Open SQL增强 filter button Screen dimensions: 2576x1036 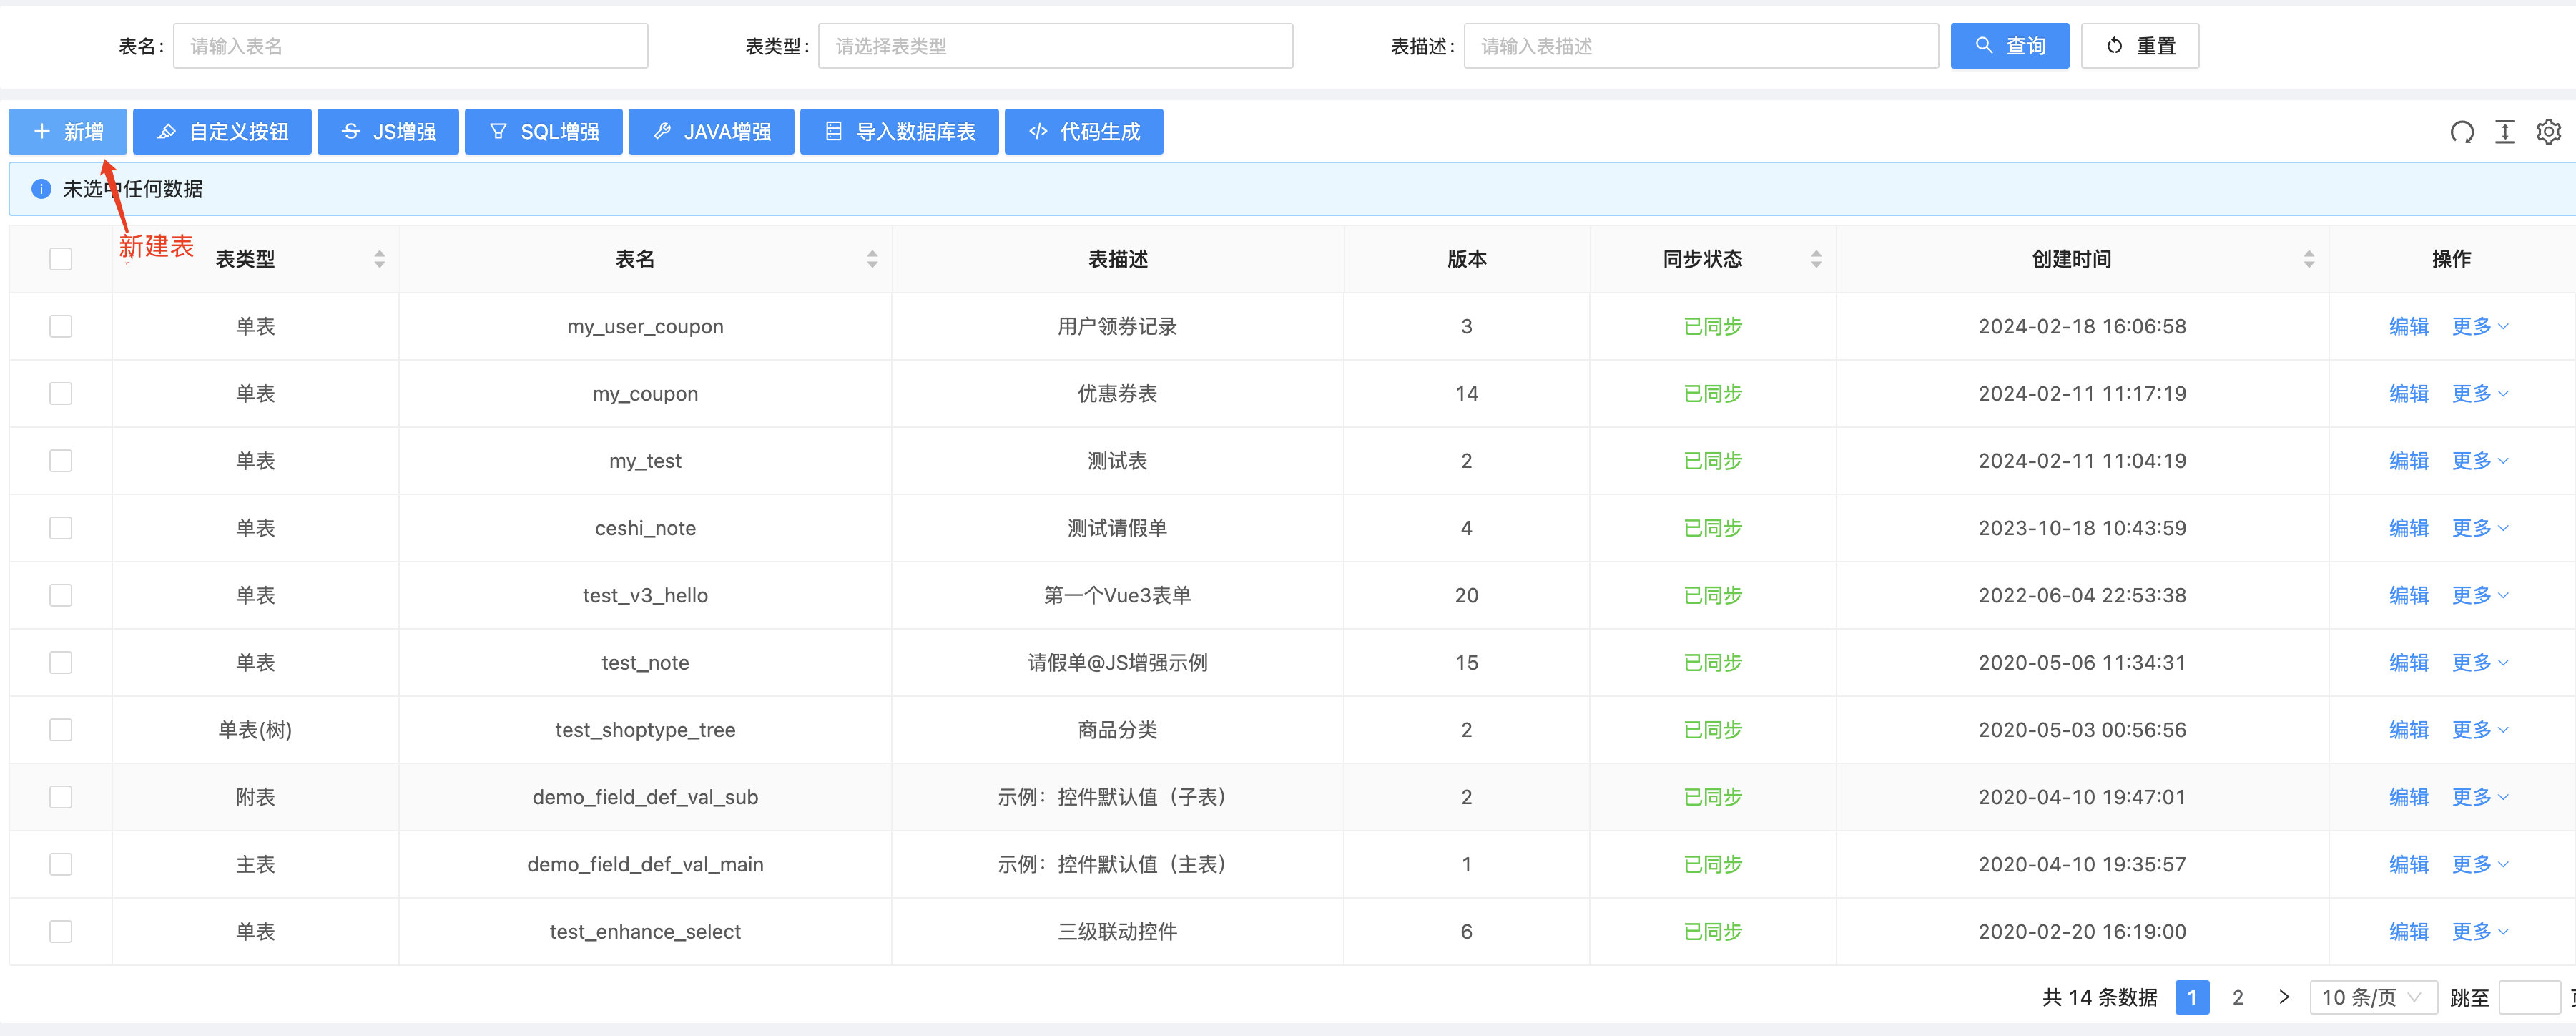pos(543,132)
